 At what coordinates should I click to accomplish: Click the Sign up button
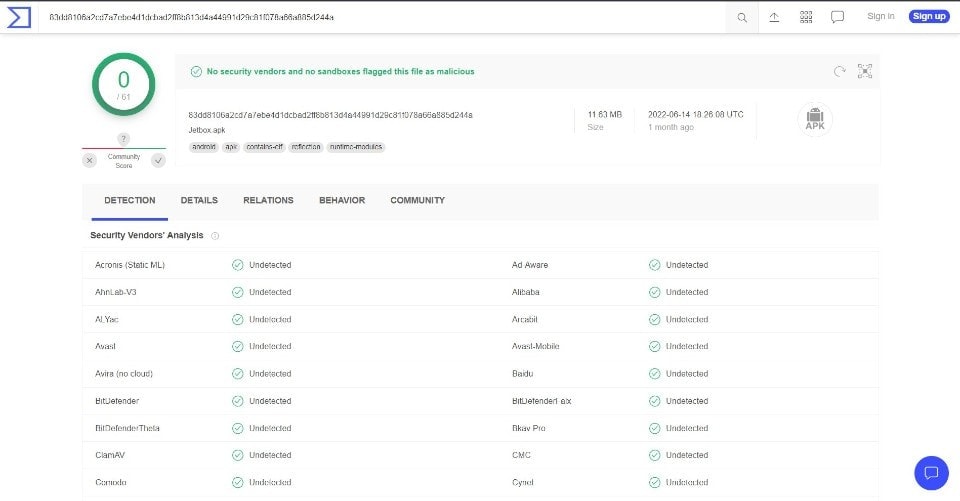[x=929, y=17]
